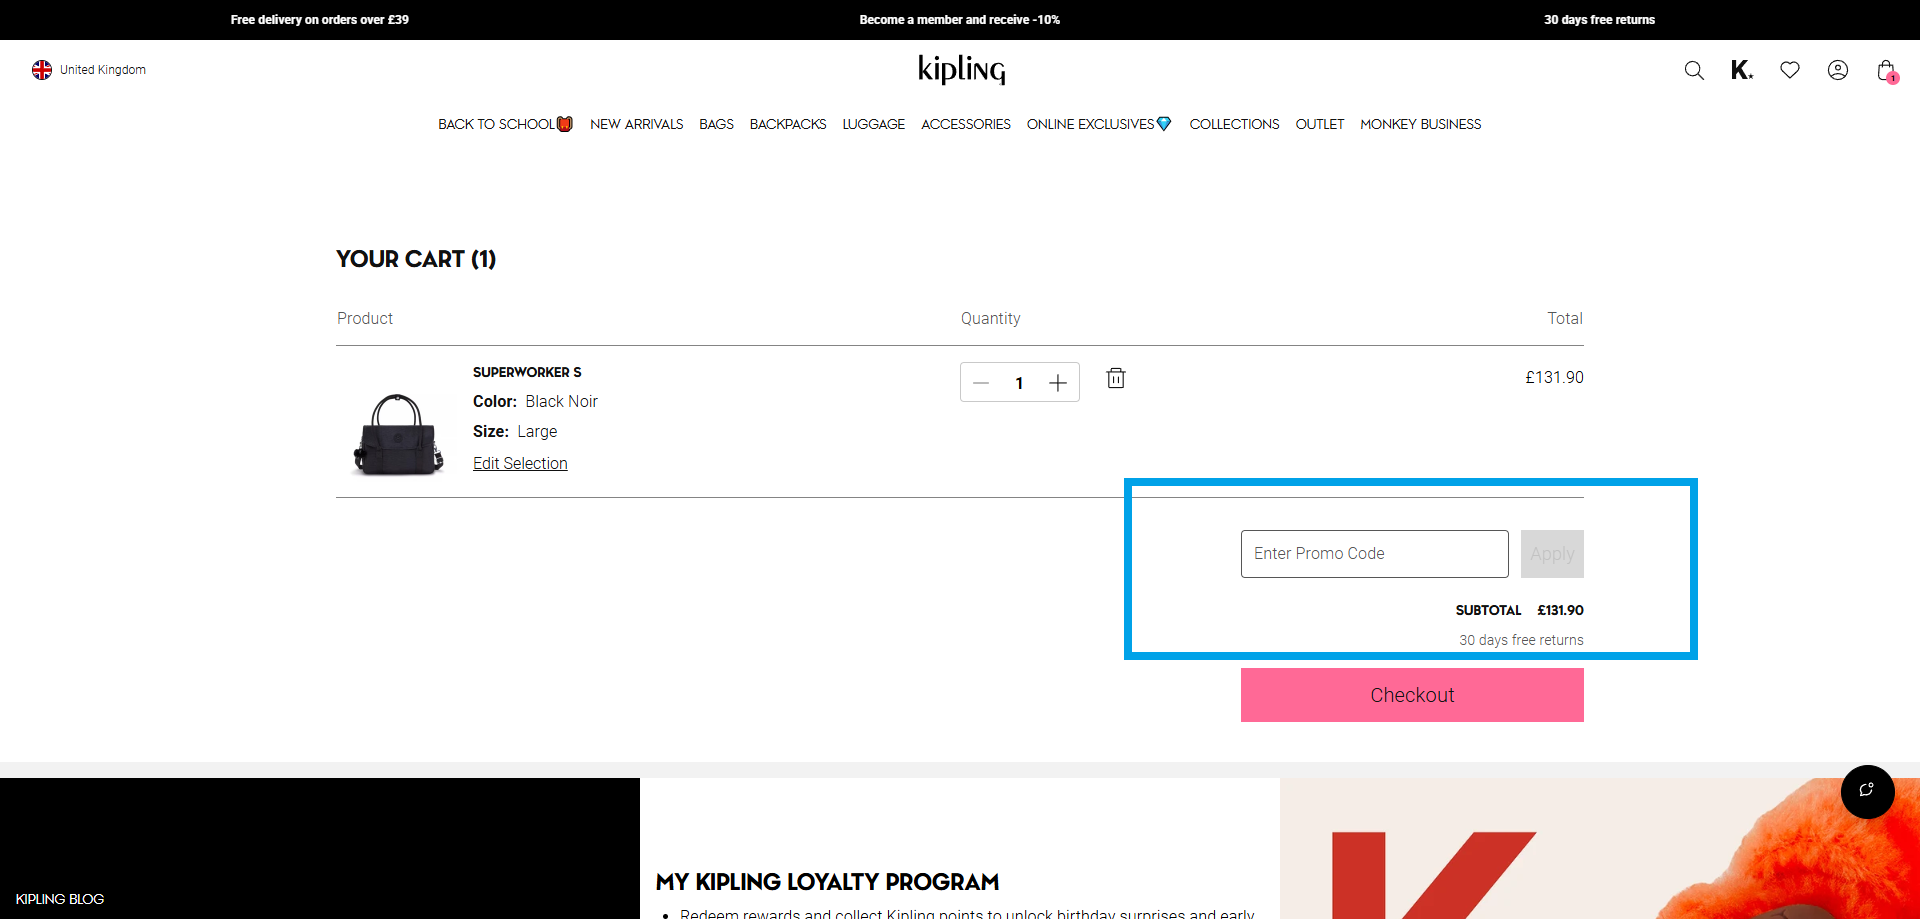Click 'Free delivery on orders over £39' text
Image resolution: width=1920 pixels, height=919 pixels.
pyautogui.click(x=320, y=20)
